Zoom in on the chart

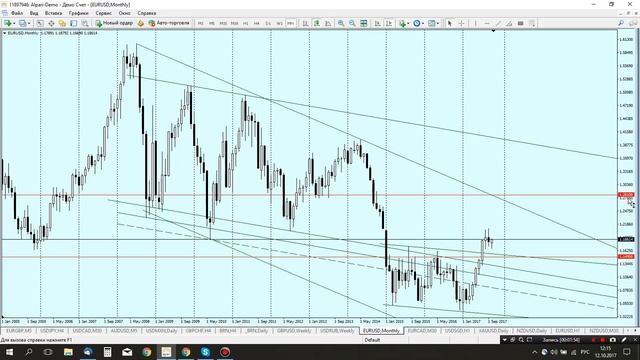(x=341, y=23)
